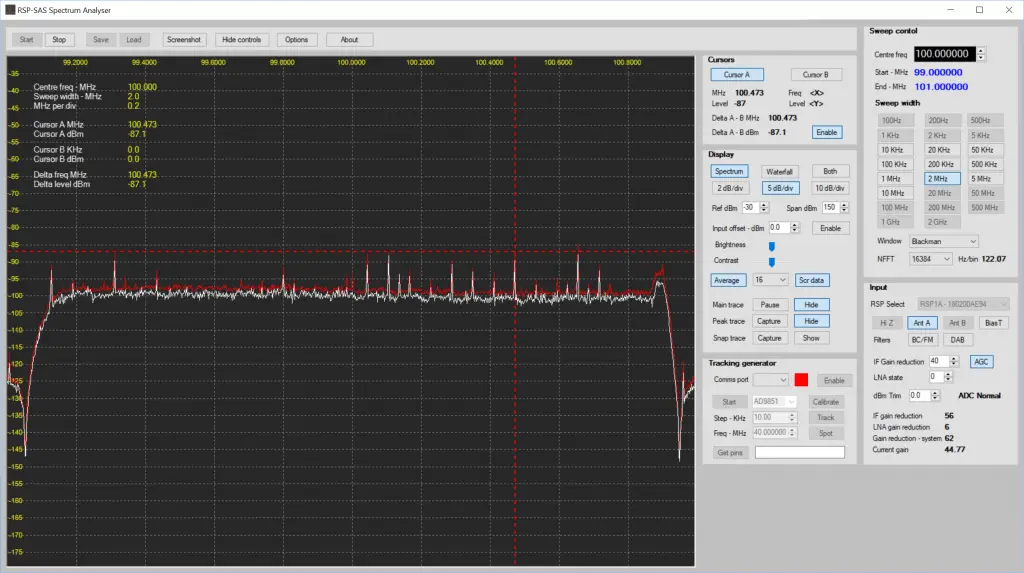Increment the IF Gain reduction stepper
The width and height of the screenshot is (1024, 573).
pos(954,358)
